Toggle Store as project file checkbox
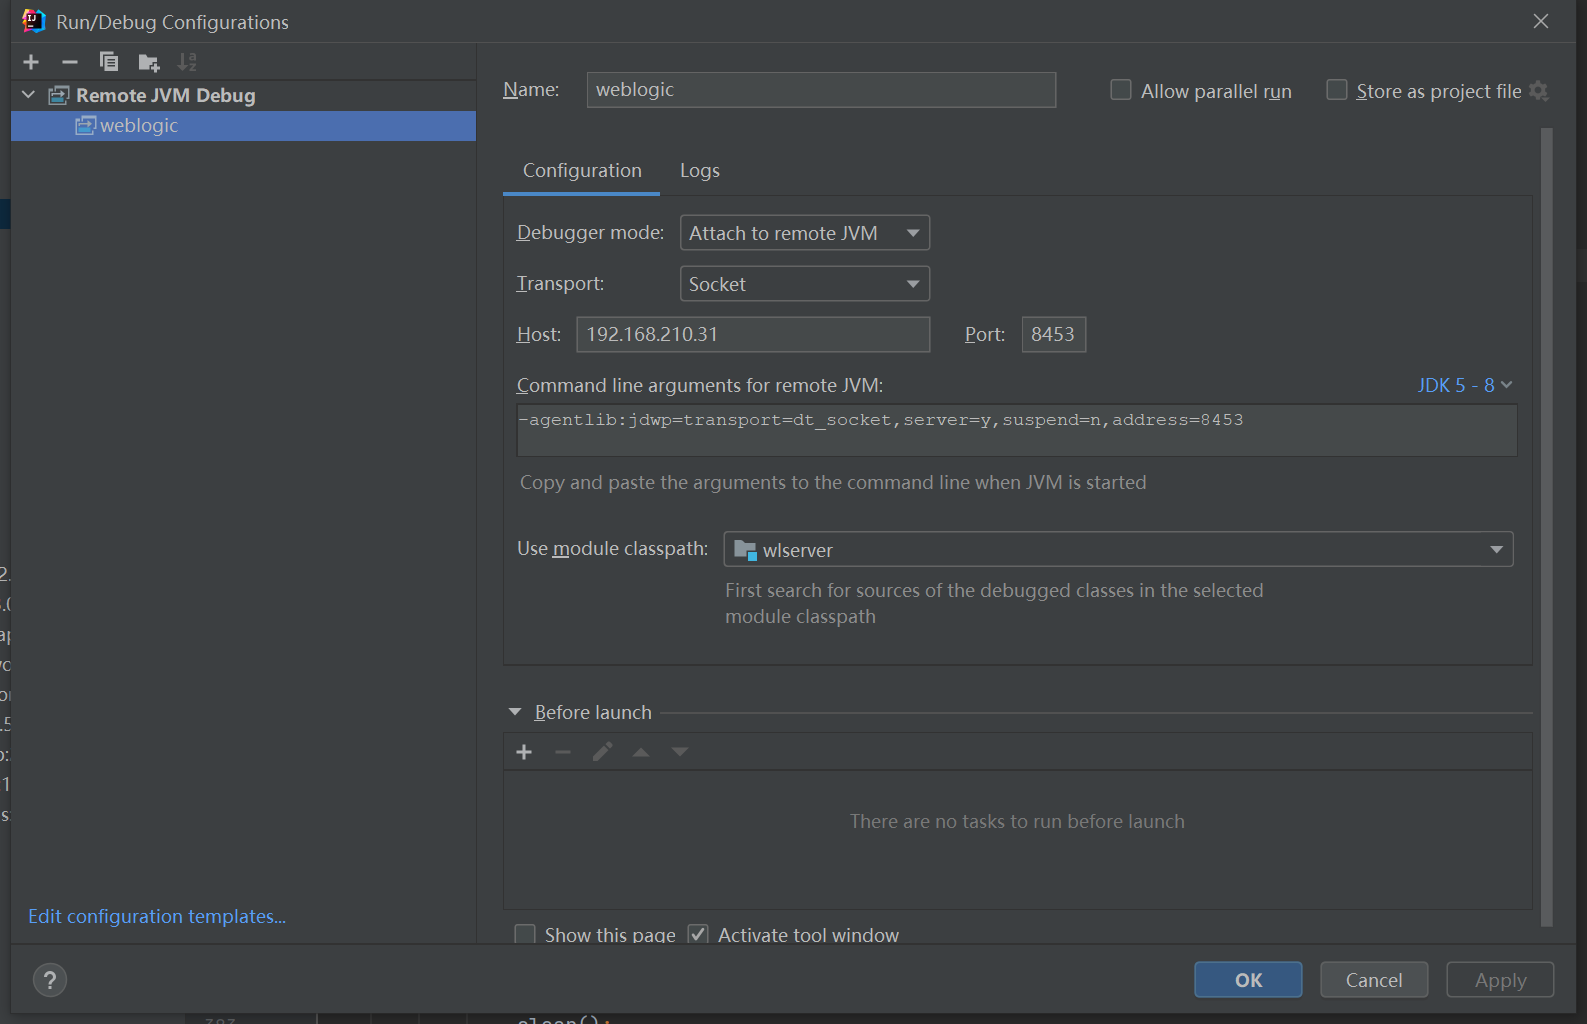Screen dimensions: 1587x1024 point(1337,91)
